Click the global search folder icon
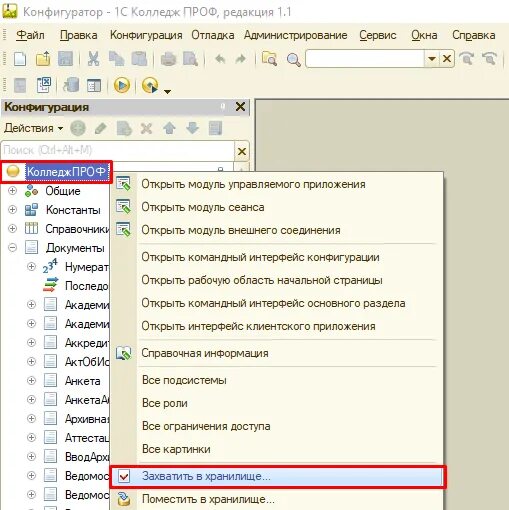The width and height of the screenshot is (509, 510). click(x=269, y=59)
